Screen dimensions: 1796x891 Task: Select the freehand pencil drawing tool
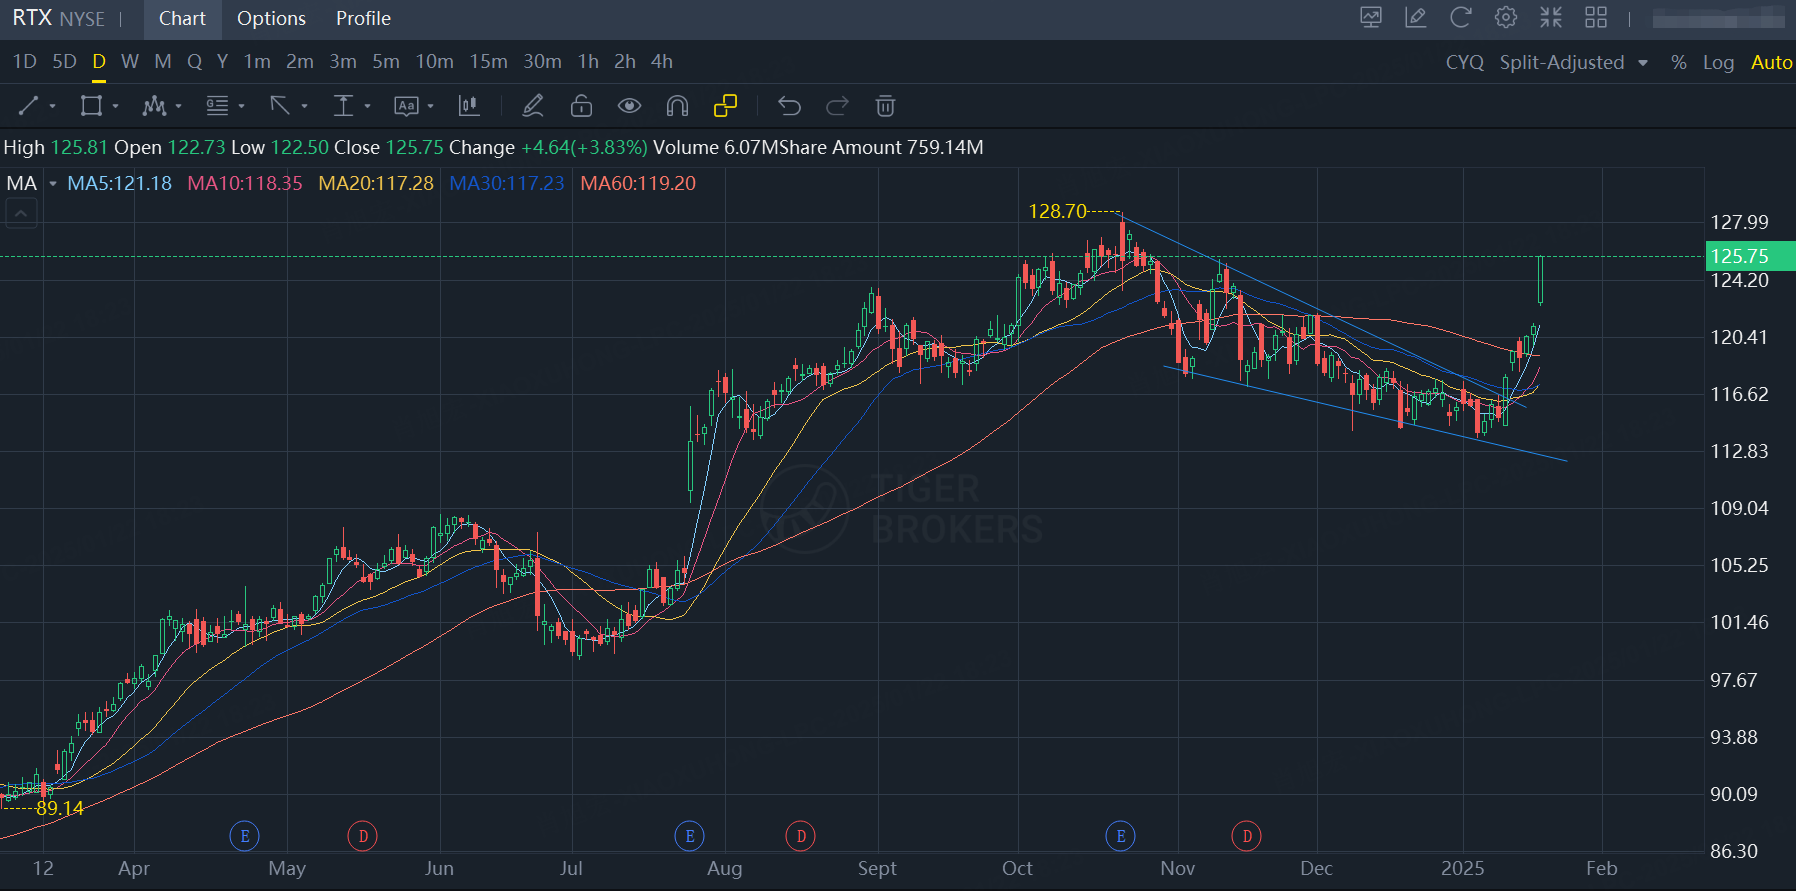(533, 106)
